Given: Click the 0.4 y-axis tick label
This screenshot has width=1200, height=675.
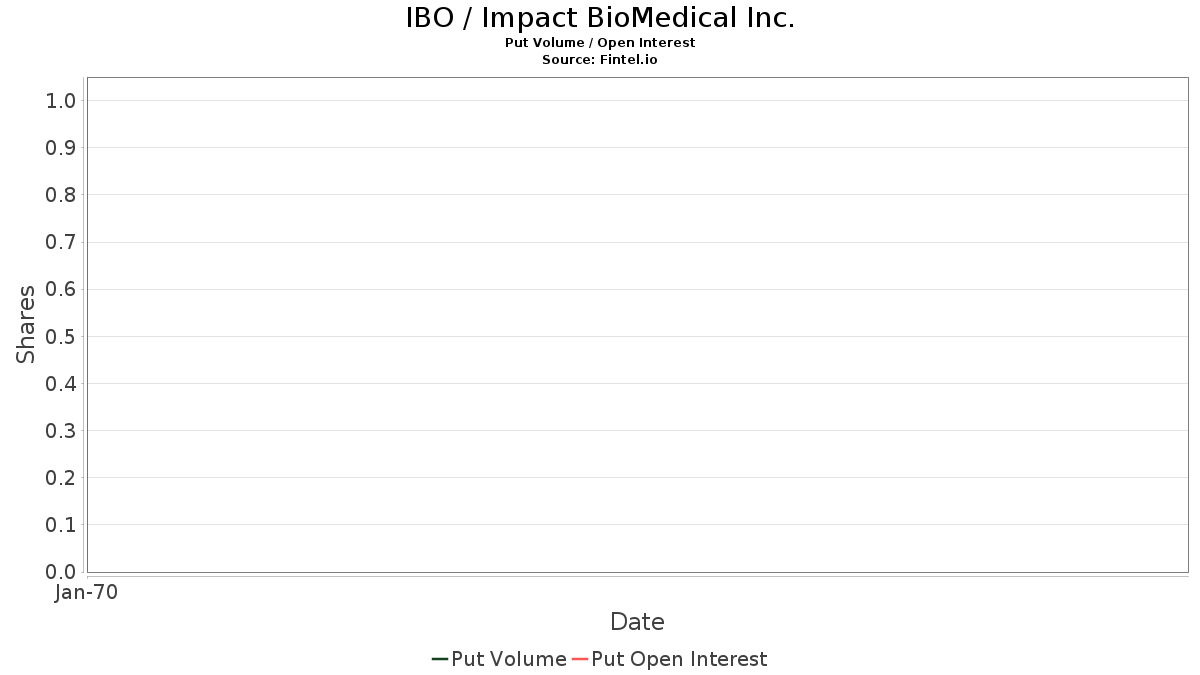Looking at the screenshot, I should coord(61,384).
